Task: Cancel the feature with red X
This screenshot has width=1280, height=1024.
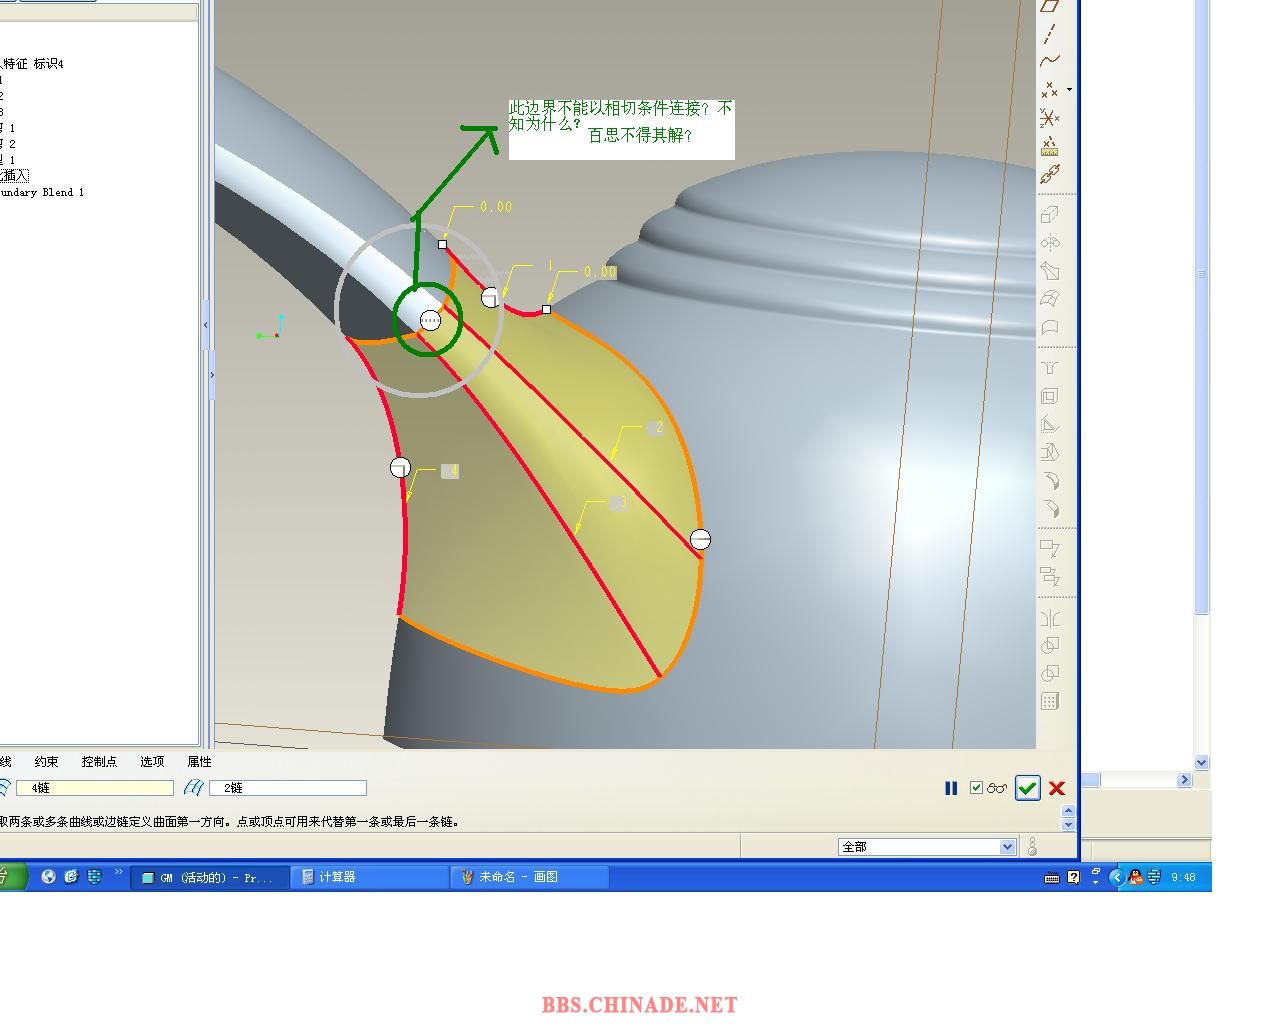Action: (1057, 788)
